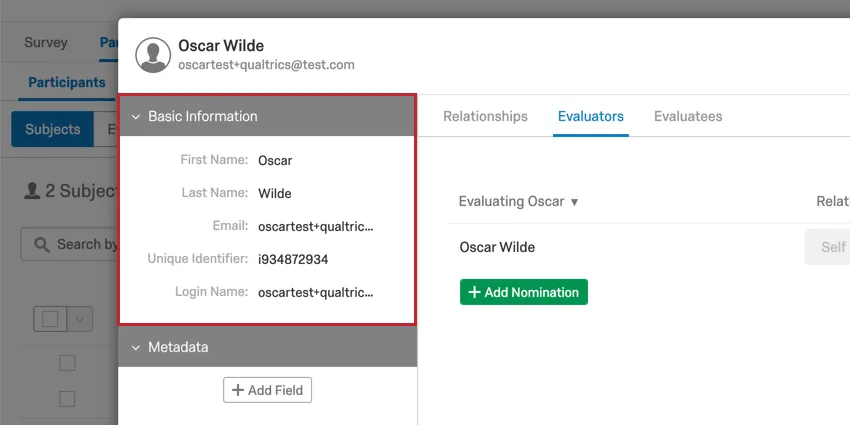Image resolution: width=850 pixels, height=425 pixels.
Task: Open the Survey tab
Action: click(46, 43)
